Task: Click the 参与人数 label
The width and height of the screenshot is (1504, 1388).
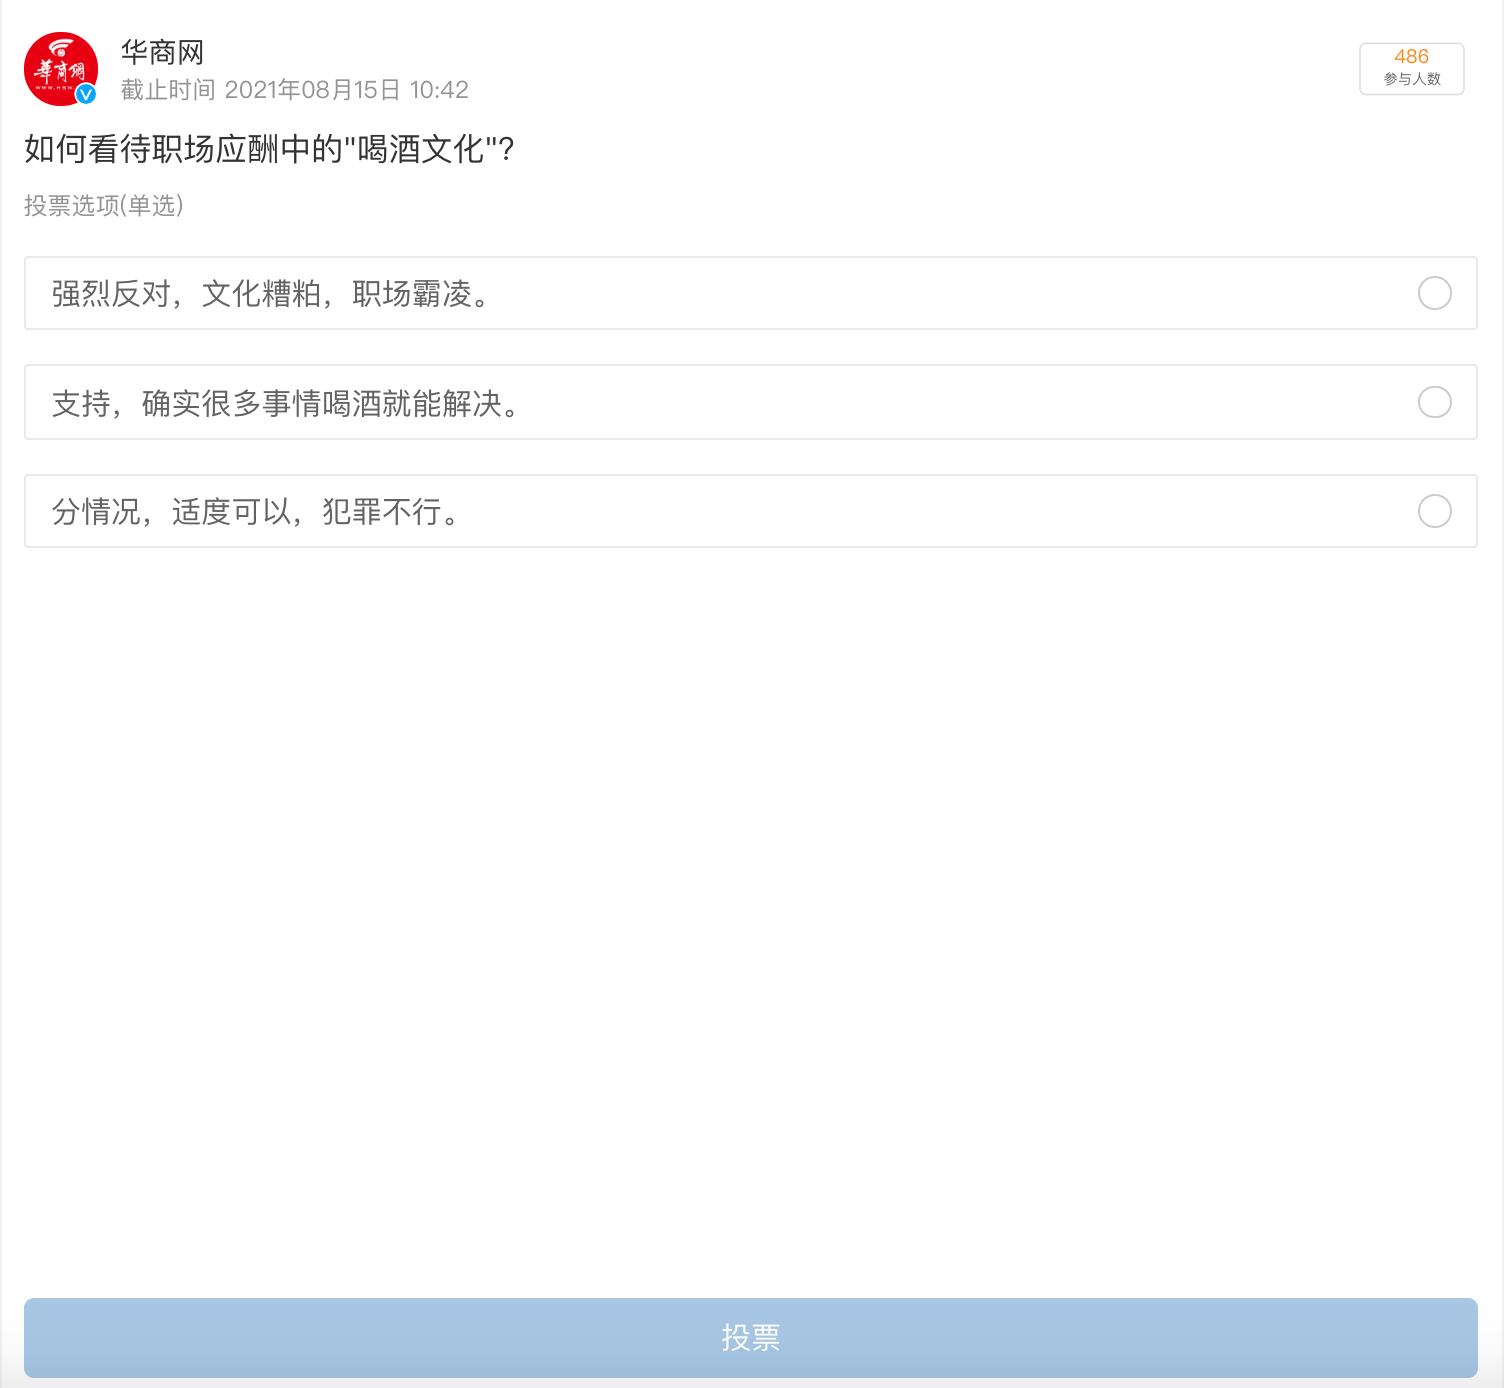Action: click(x=1411, y=80)
